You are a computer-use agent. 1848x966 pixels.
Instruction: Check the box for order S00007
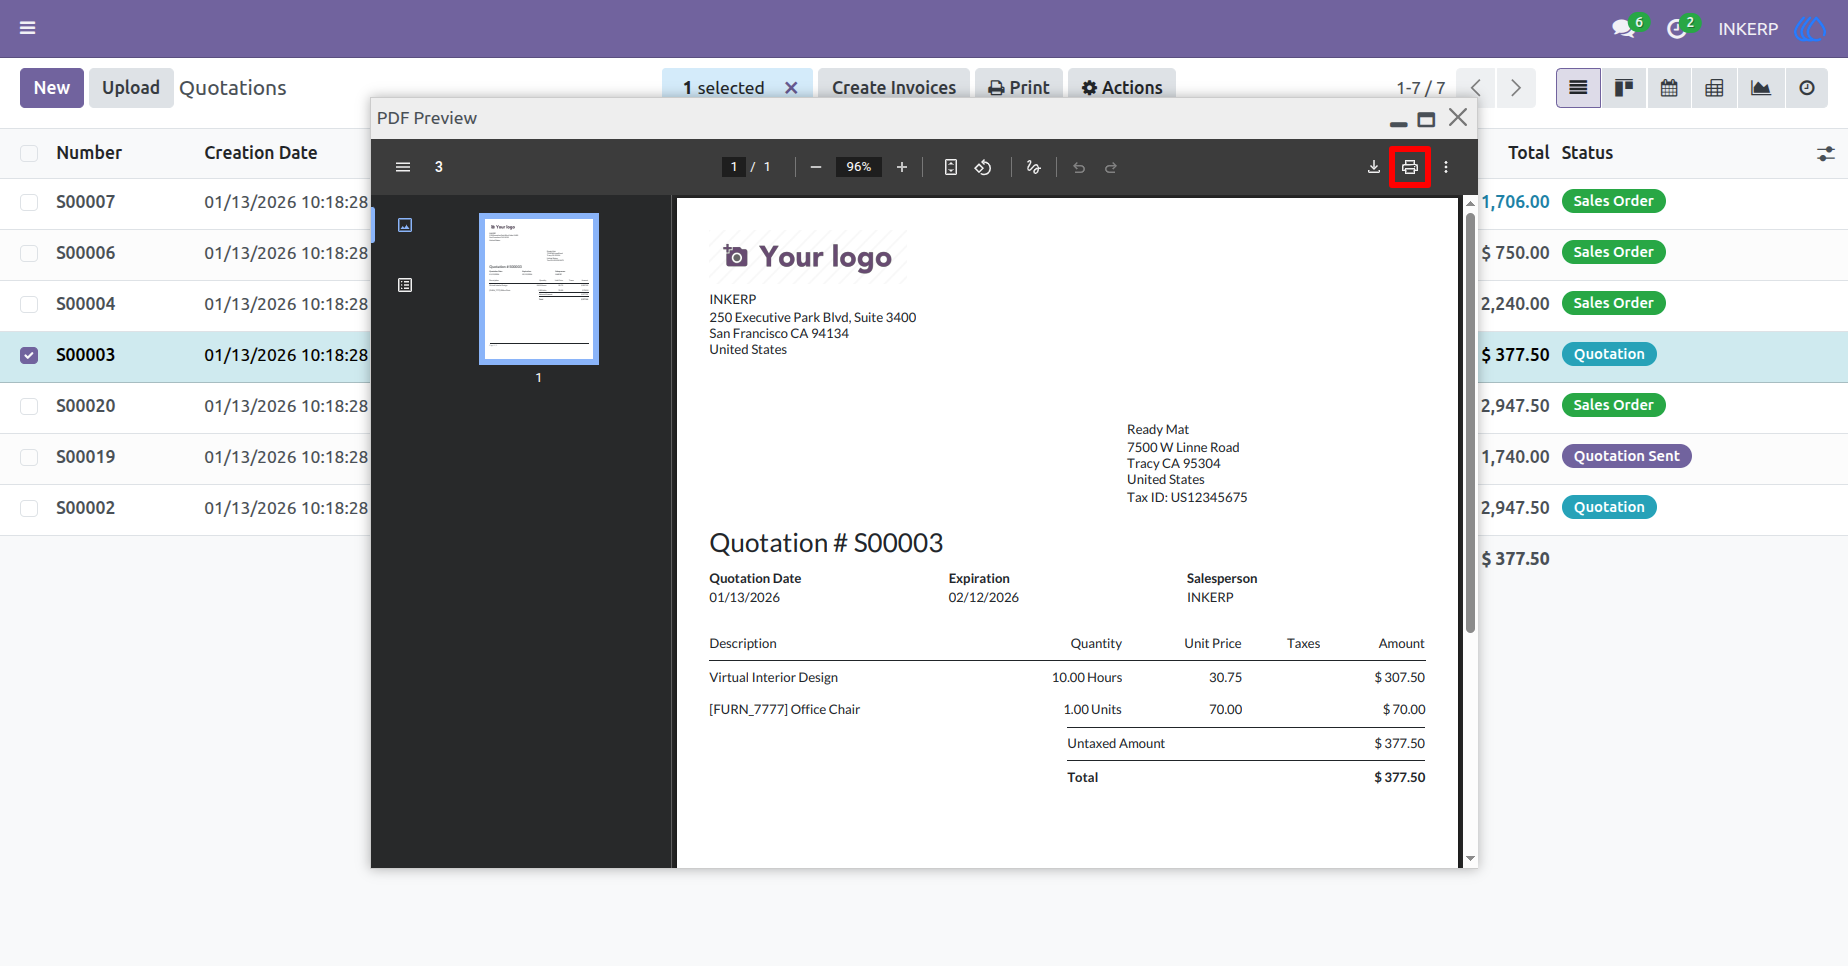[x=29, y=202]
